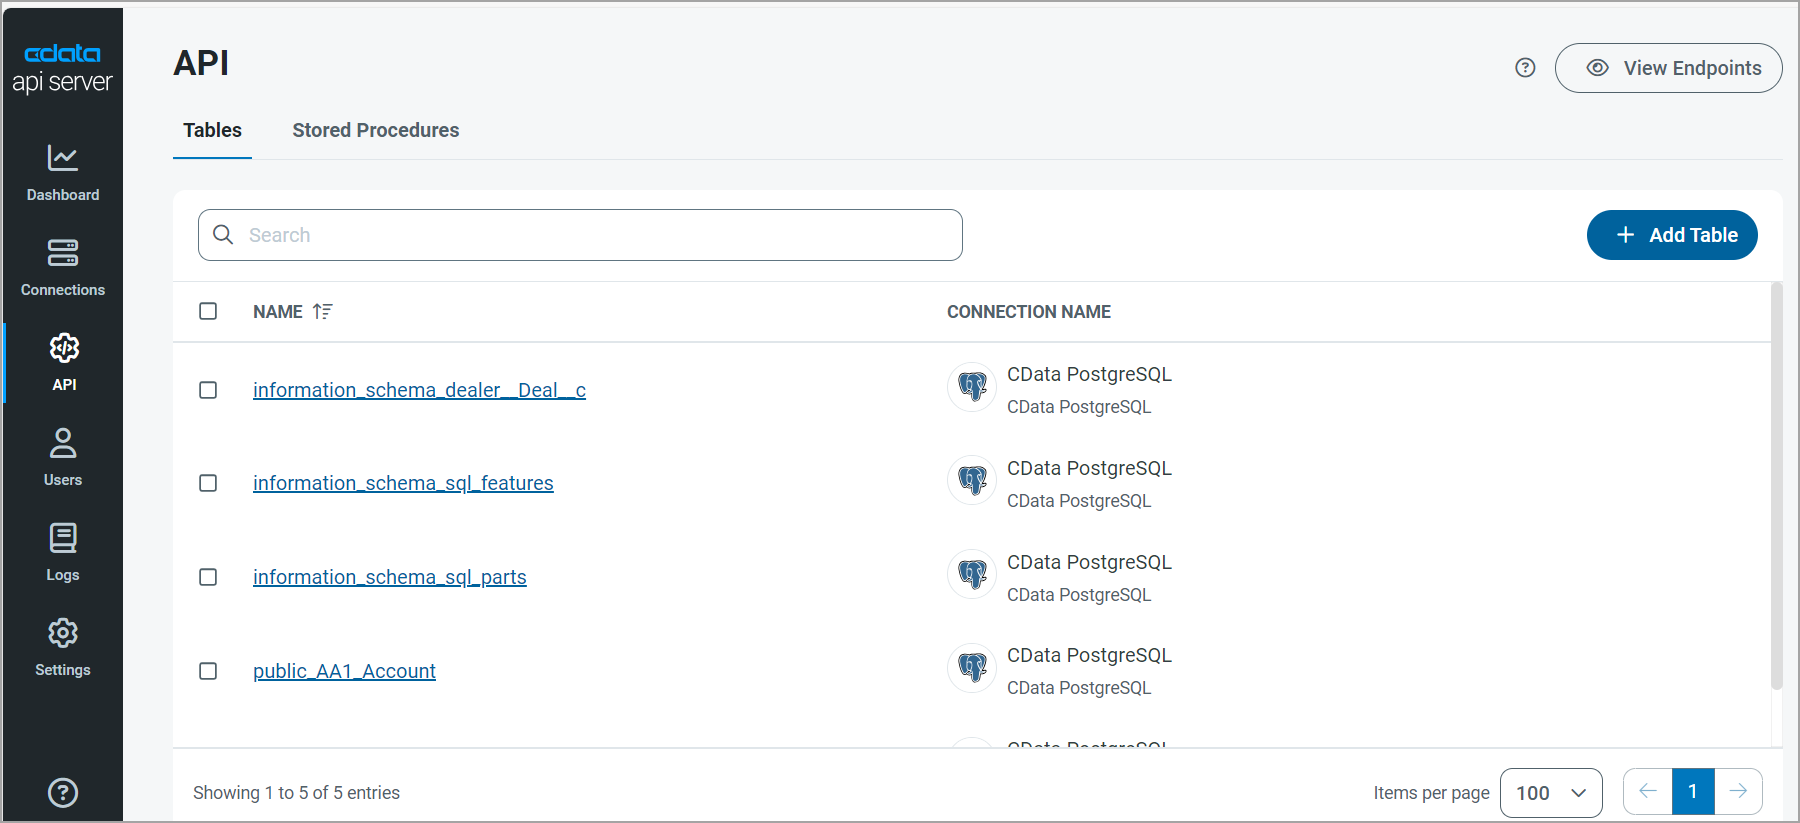The height and width of the screenshot is (823, 1800).
Task: Open the information_schema_sql_parts table link
Action: (x=389, y=577)
